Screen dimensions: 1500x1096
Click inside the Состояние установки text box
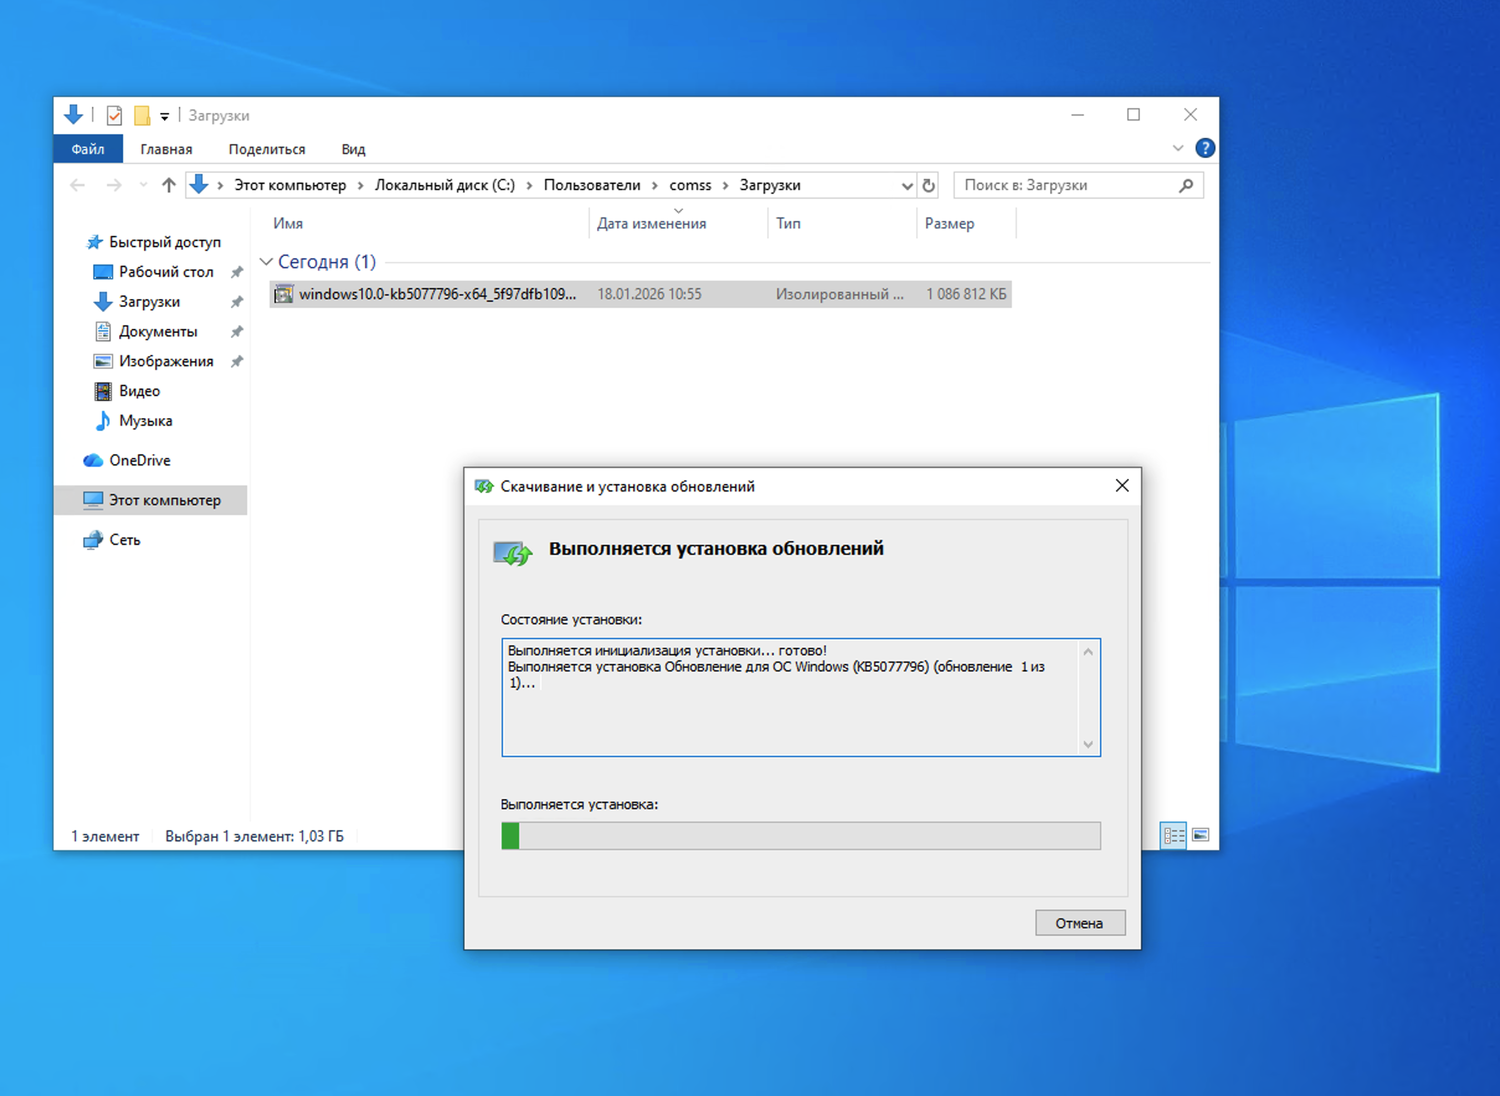[x=801, y=697]
